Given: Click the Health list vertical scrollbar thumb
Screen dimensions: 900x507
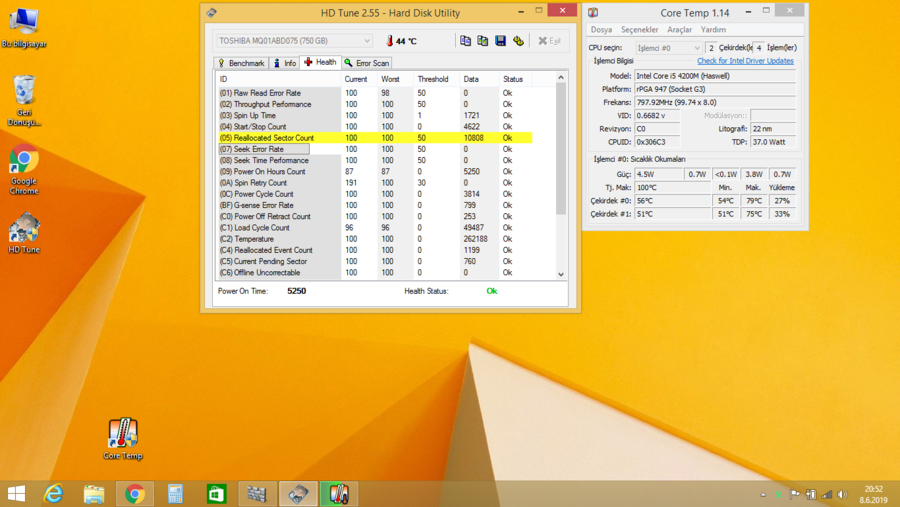Looking at the screenshot, I should click(x=561, y=149).
